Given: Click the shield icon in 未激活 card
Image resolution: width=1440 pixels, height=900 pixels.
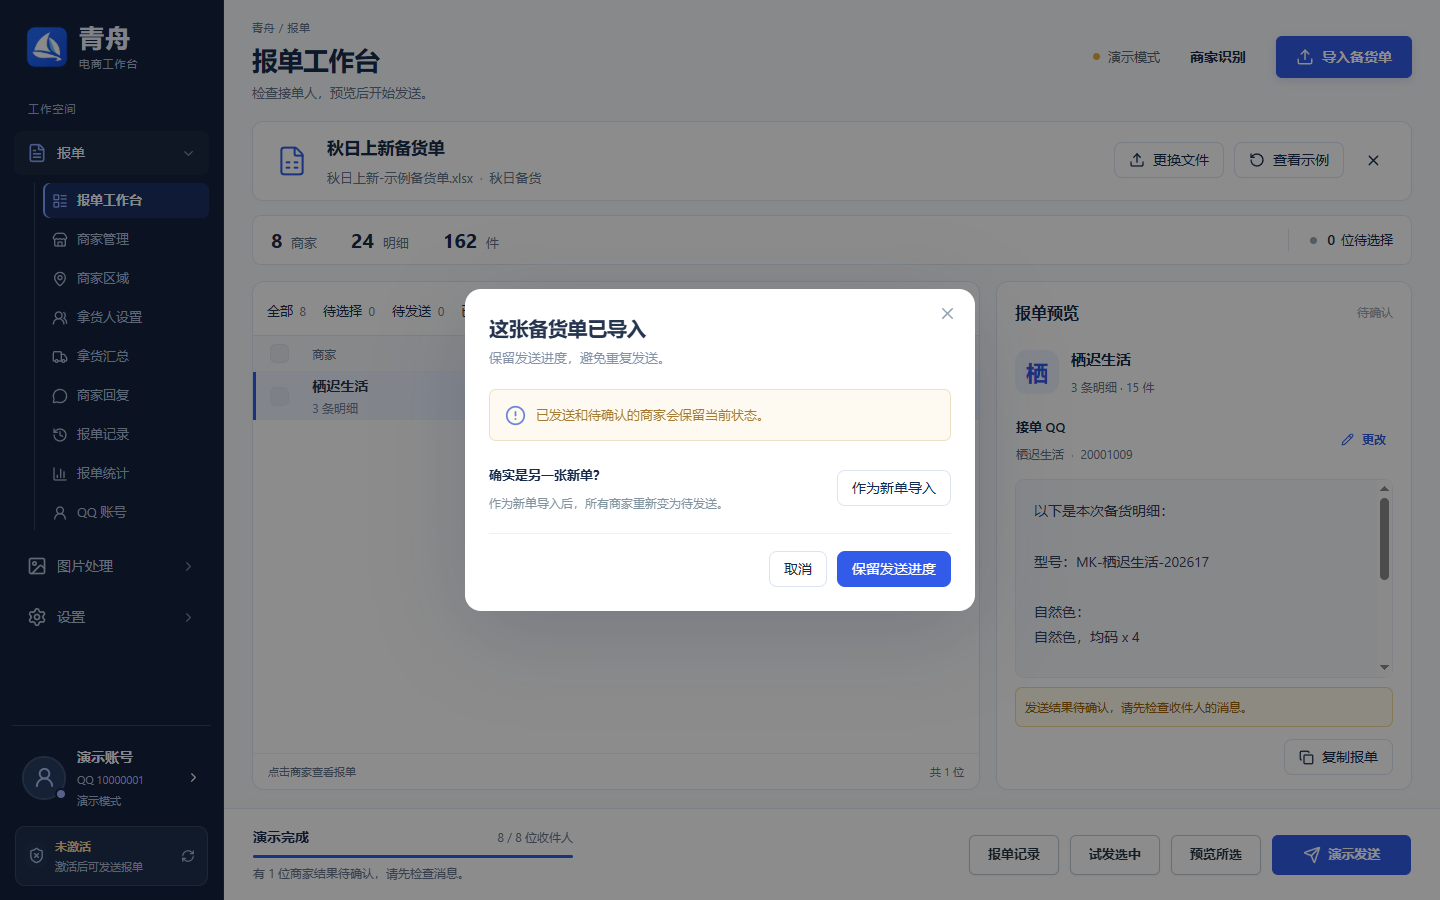Looking at the screenshot, I should pos(37,856).
